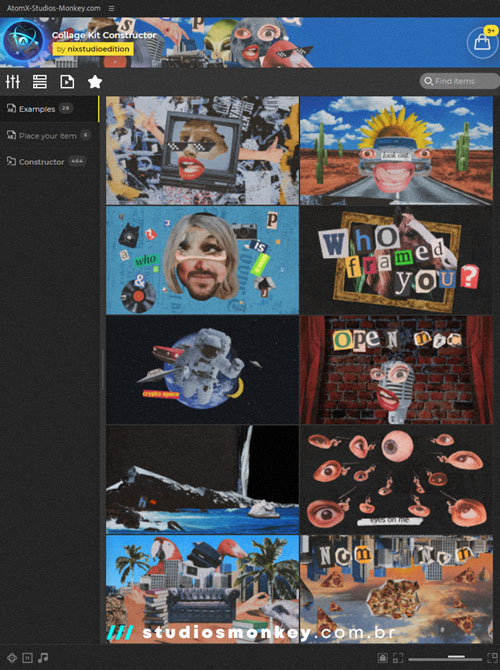This screenshot has height=670, width=500.
Task: Click the Find items search field
Action: 459,81
